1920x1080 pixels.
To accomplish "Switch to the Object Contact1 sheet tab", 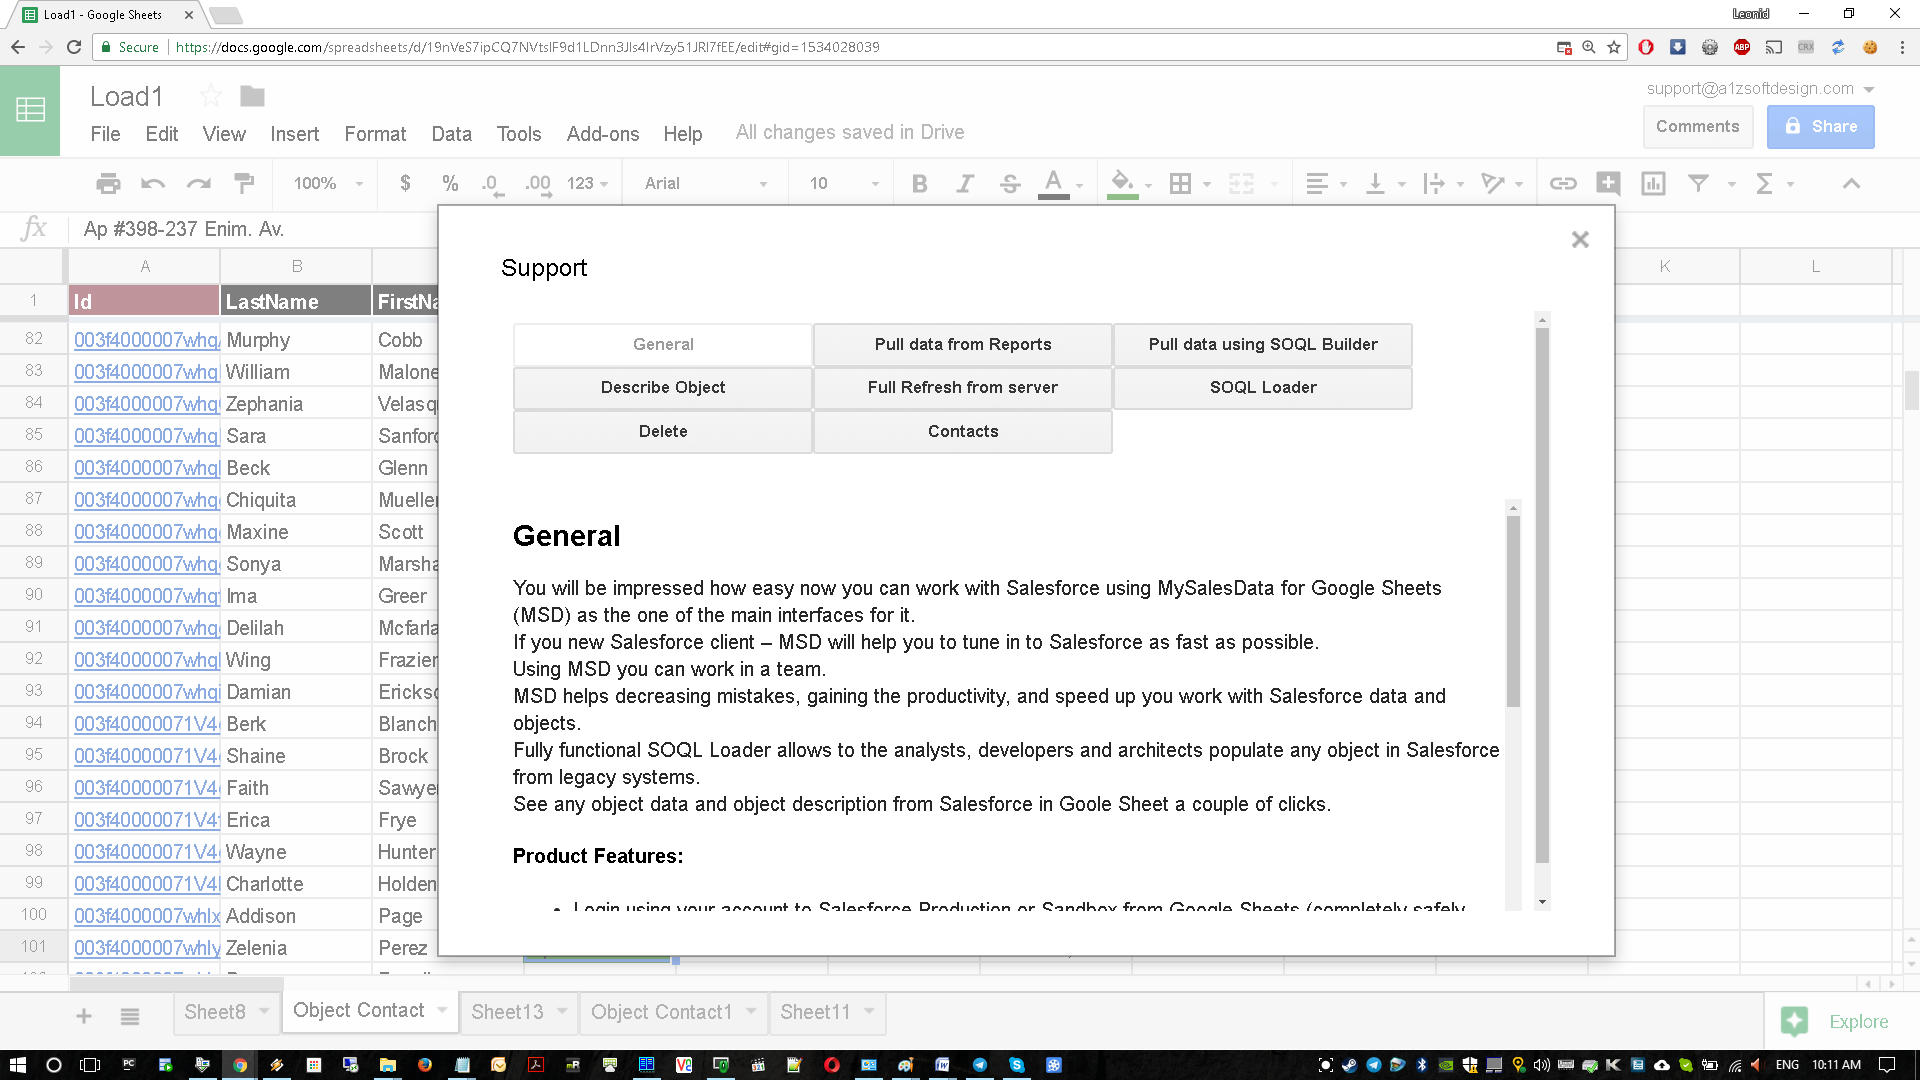I will pyautogui.click(x=661, y=1012).
